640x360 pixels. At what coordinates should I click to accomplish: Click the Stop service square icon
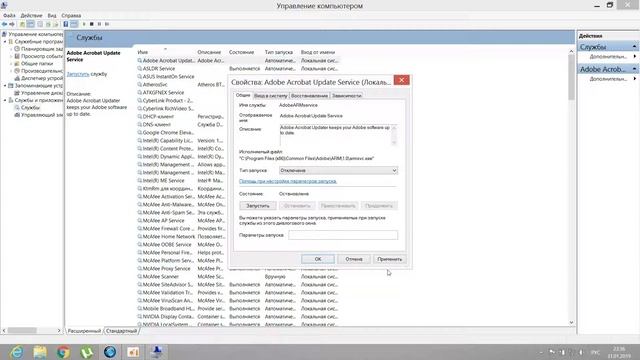tap(92, 24)
